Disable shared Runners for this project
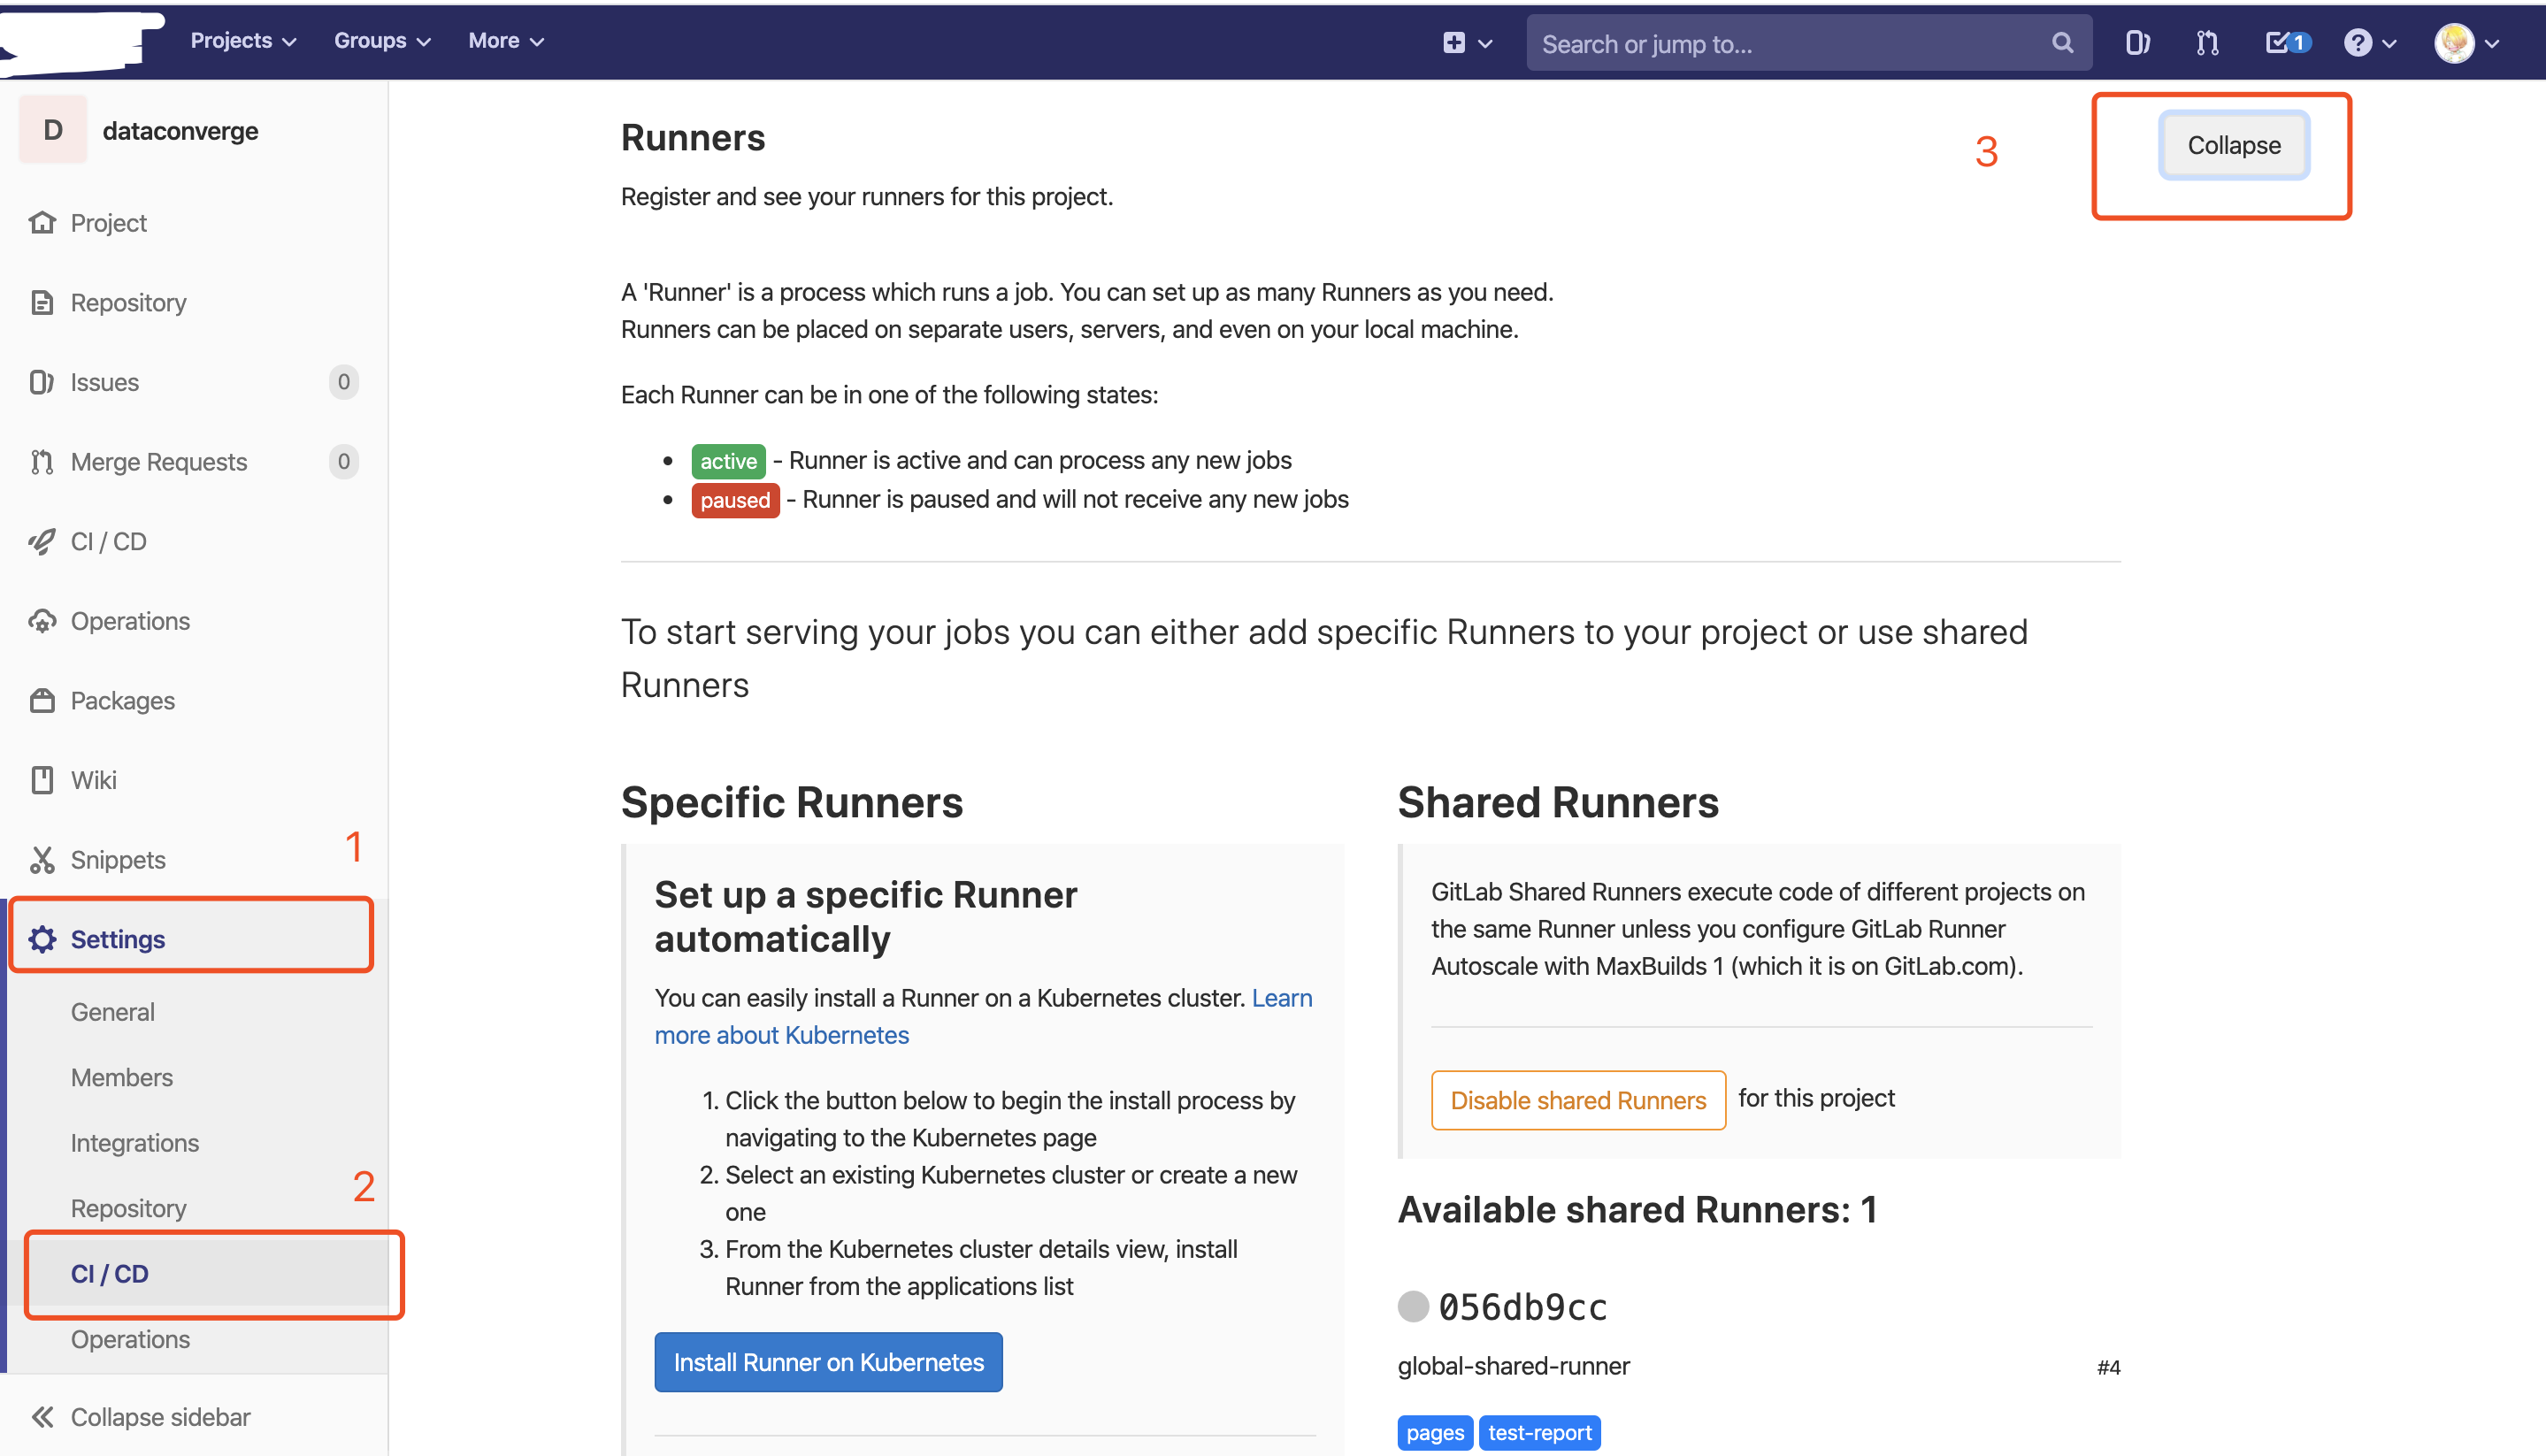 point(1577,1100)
